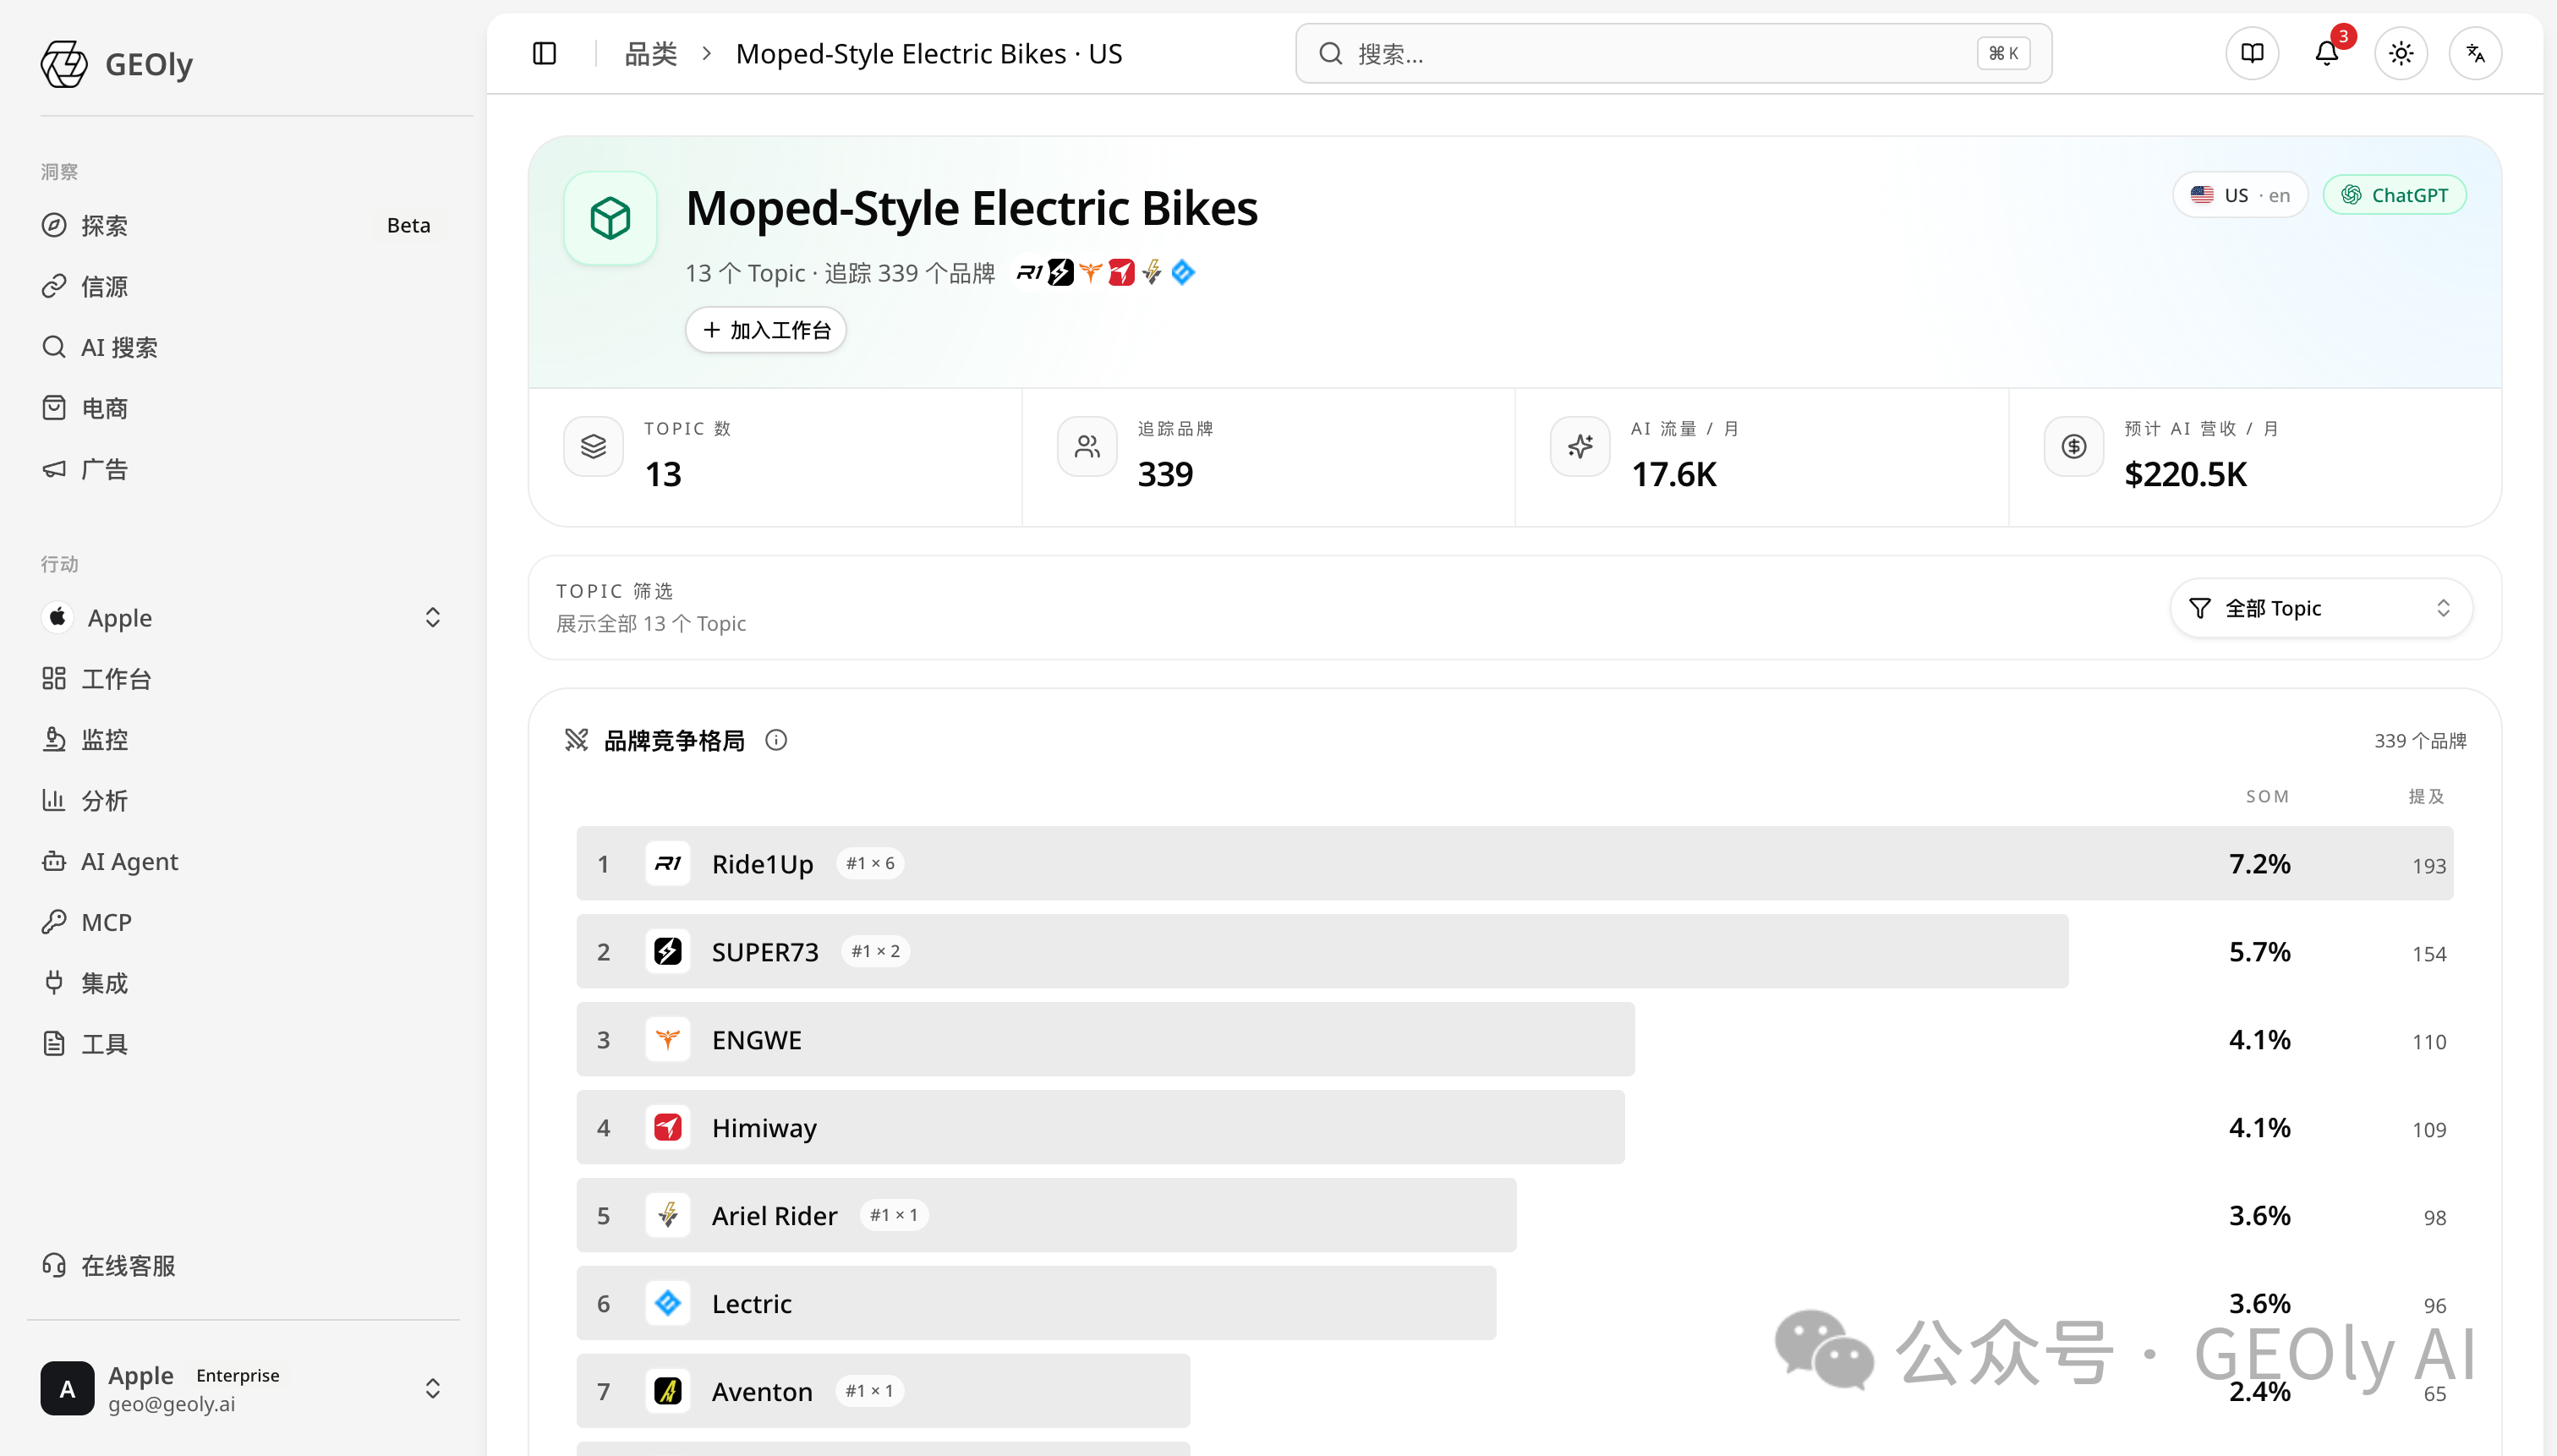Image resolution: width=2557 pixels, height=1456 pixels.
Task: Click the Ariel Rider logo in row 5
Action: click(x=667, y=1215)
